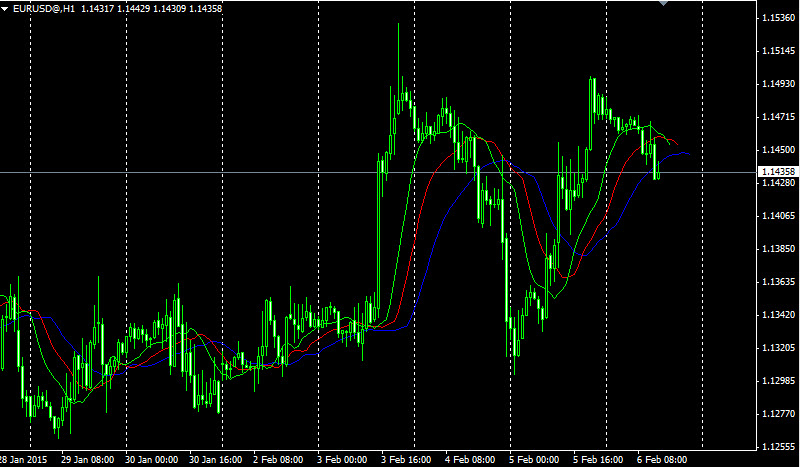Click the horizontal current price line on chart
The height and width of the screenshot is (467, 801).
(378, 172)
